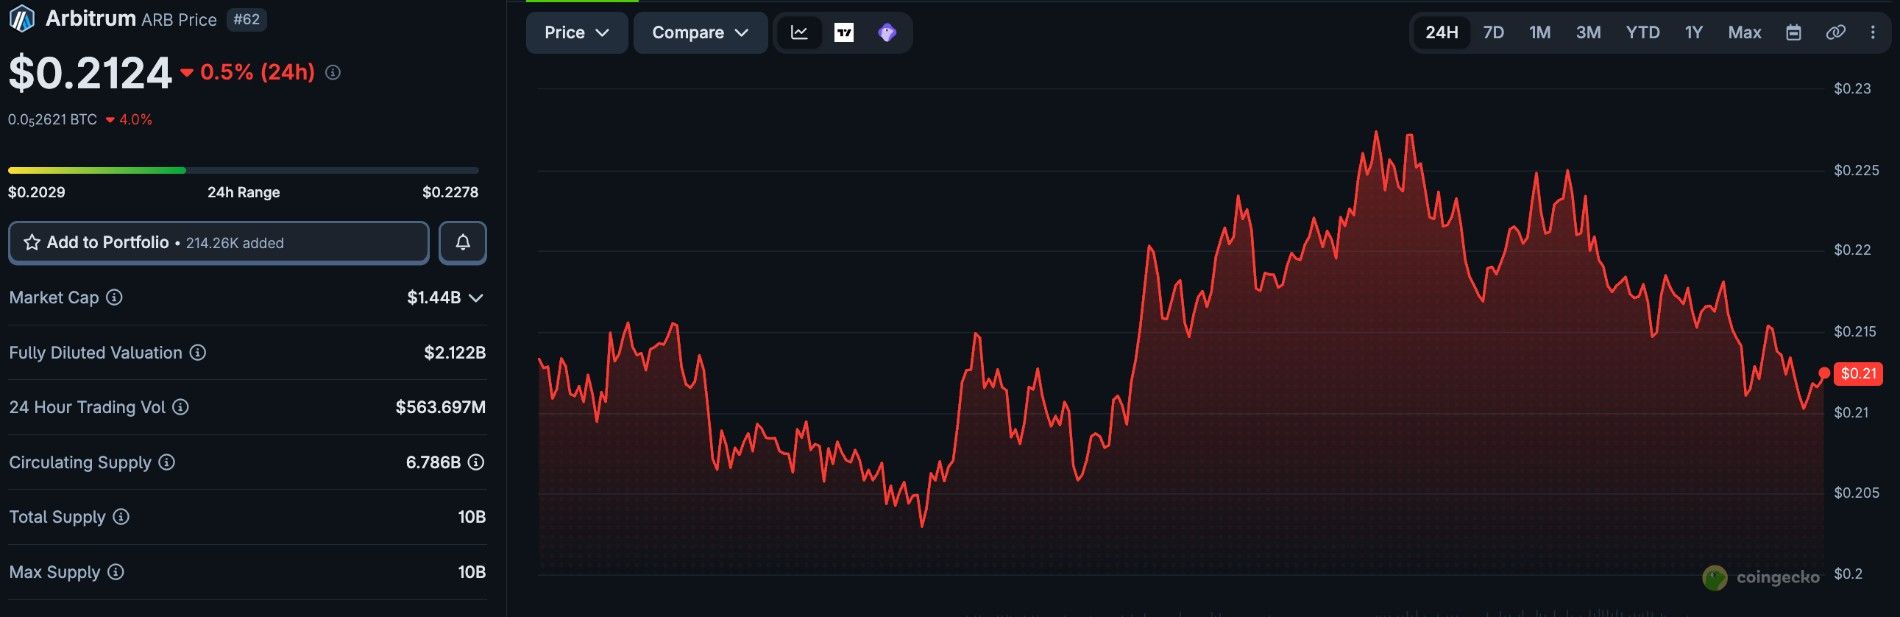Viewport: 1900px width, 617px height.
Task: Select the 1M timeframe tab
Action: 1540,33
